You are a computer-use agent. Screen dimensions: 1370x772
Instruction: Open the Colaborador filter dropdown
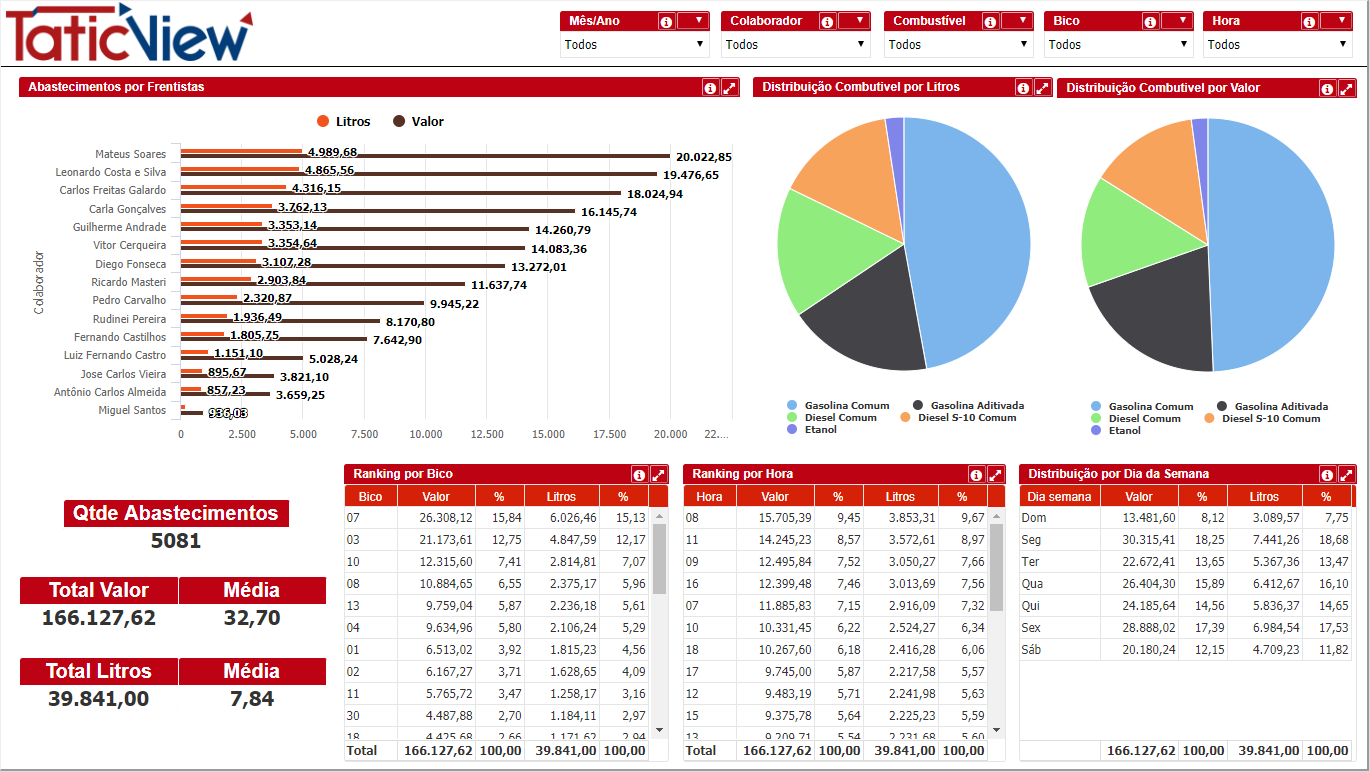(x=795, y=45)
